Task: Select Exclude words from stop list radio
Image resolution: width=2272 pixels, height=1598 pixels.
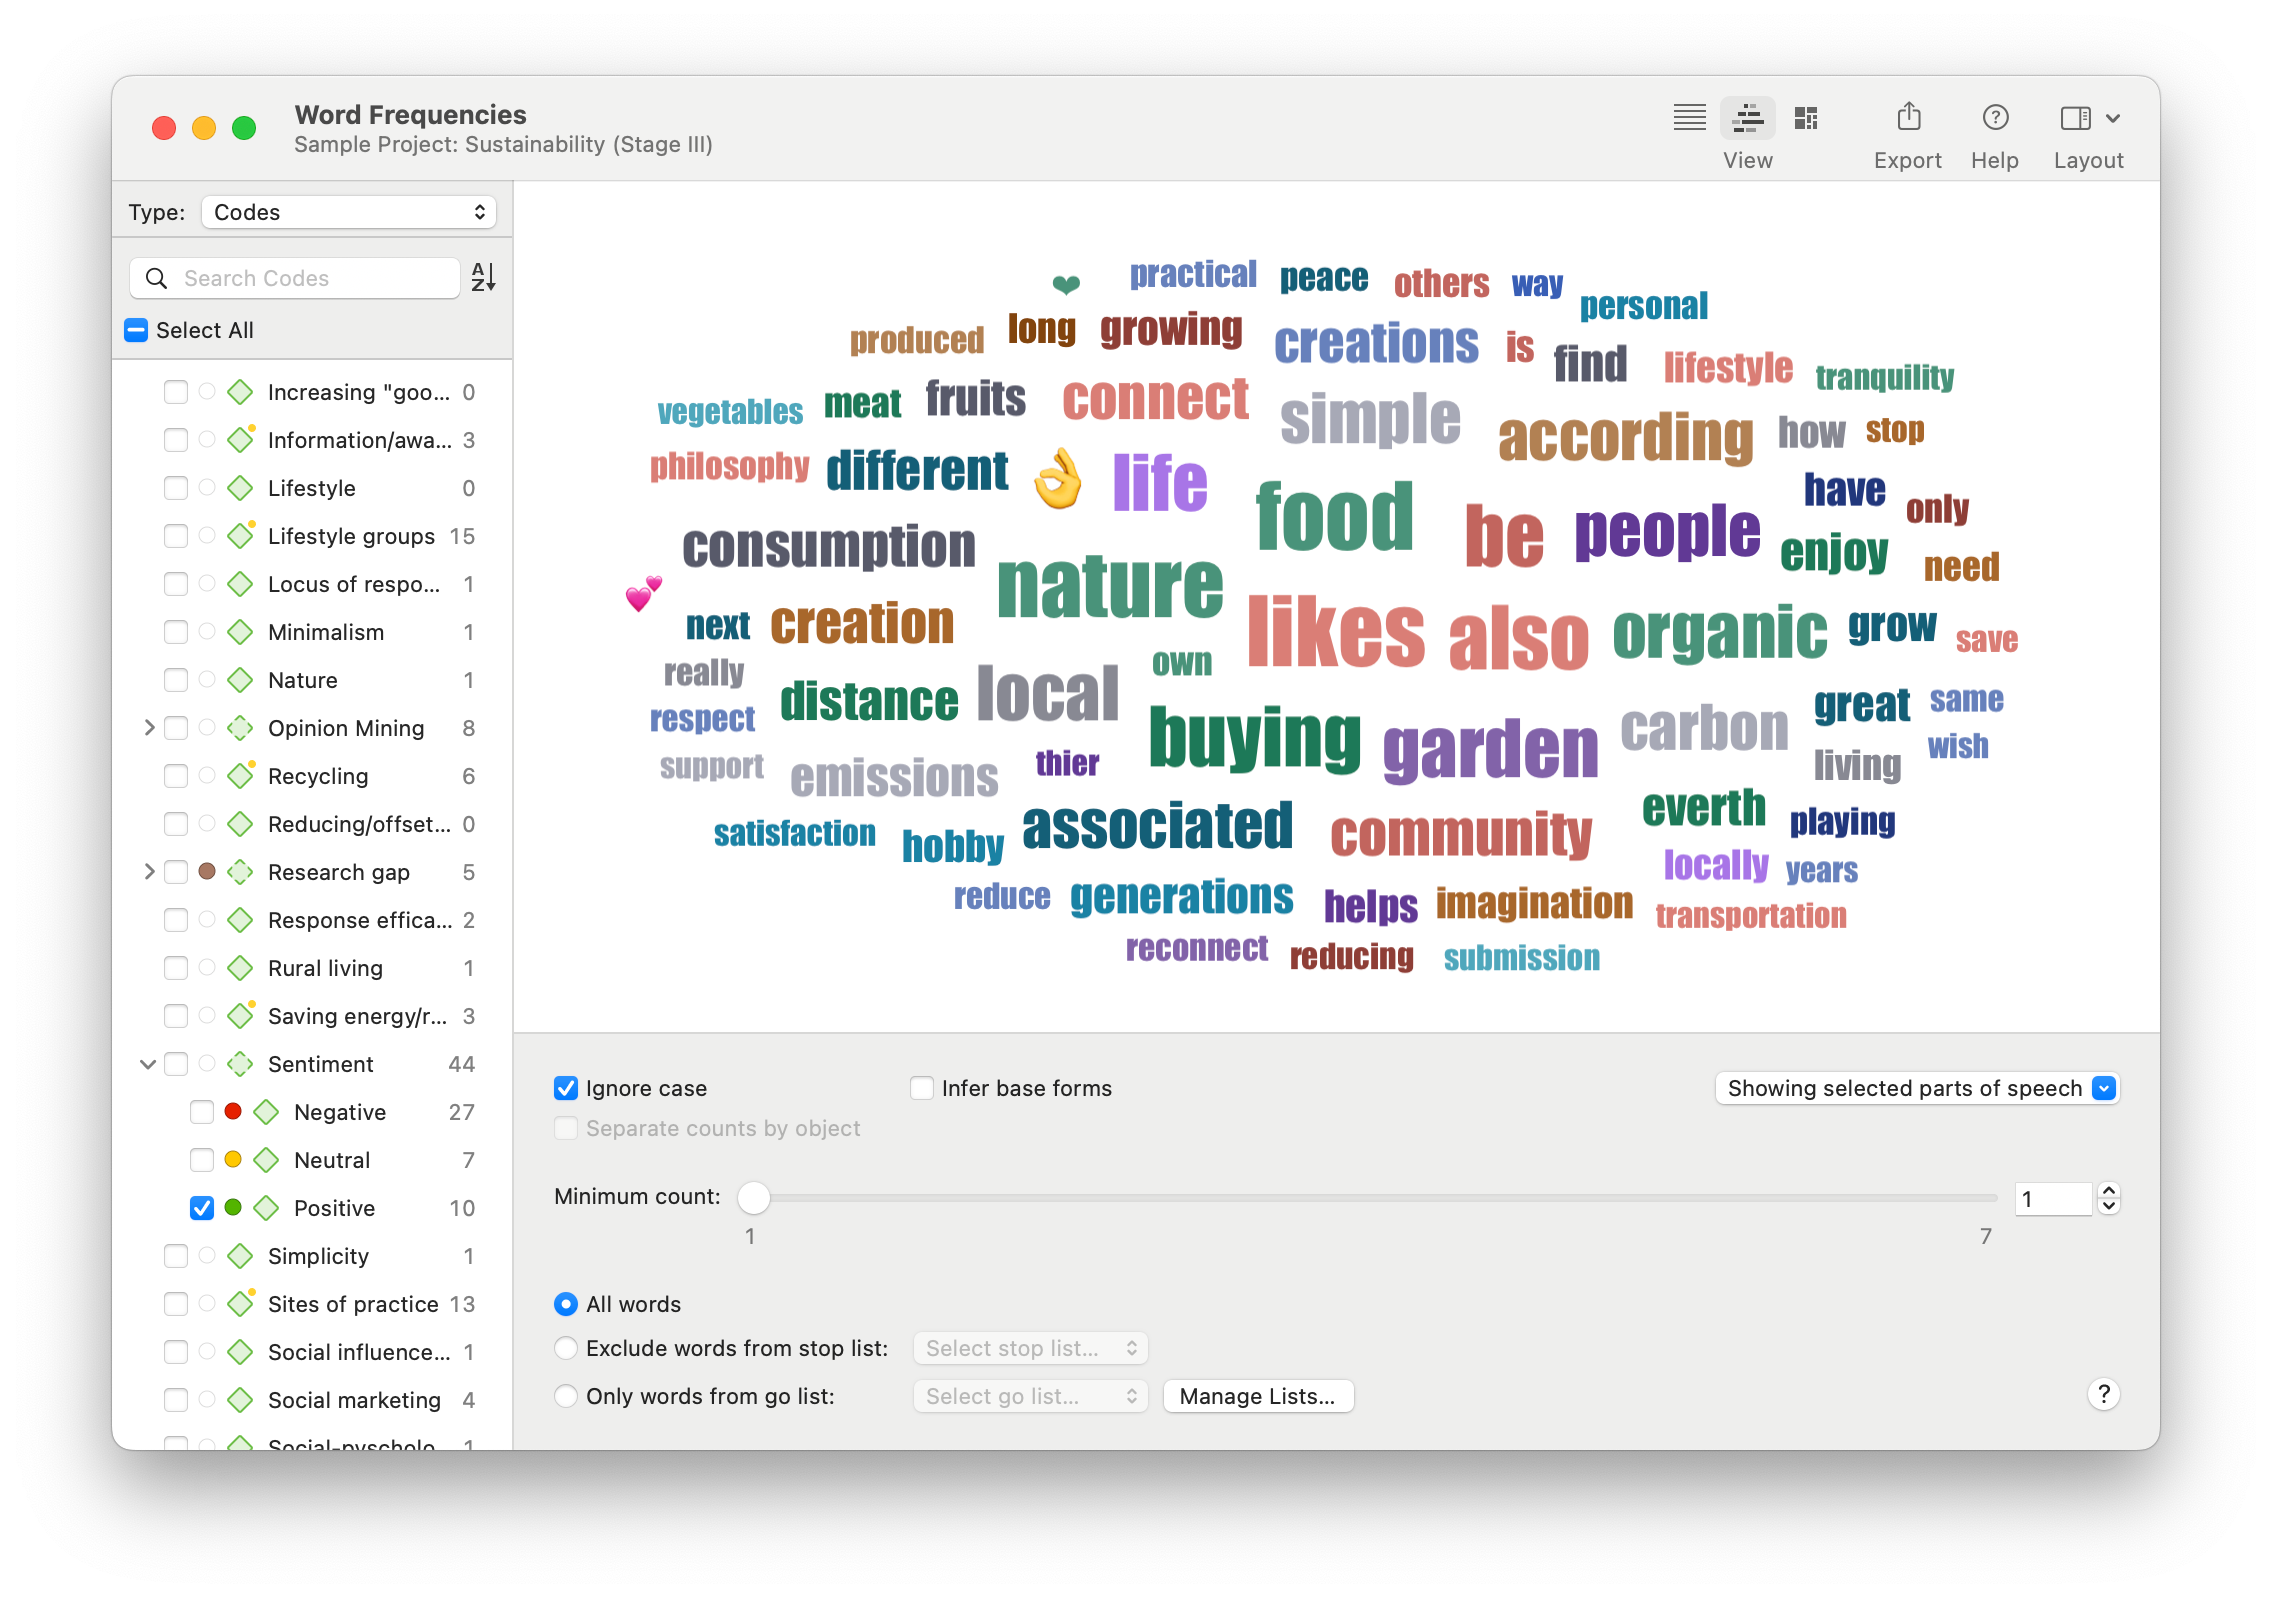Action: point(566,1348)
